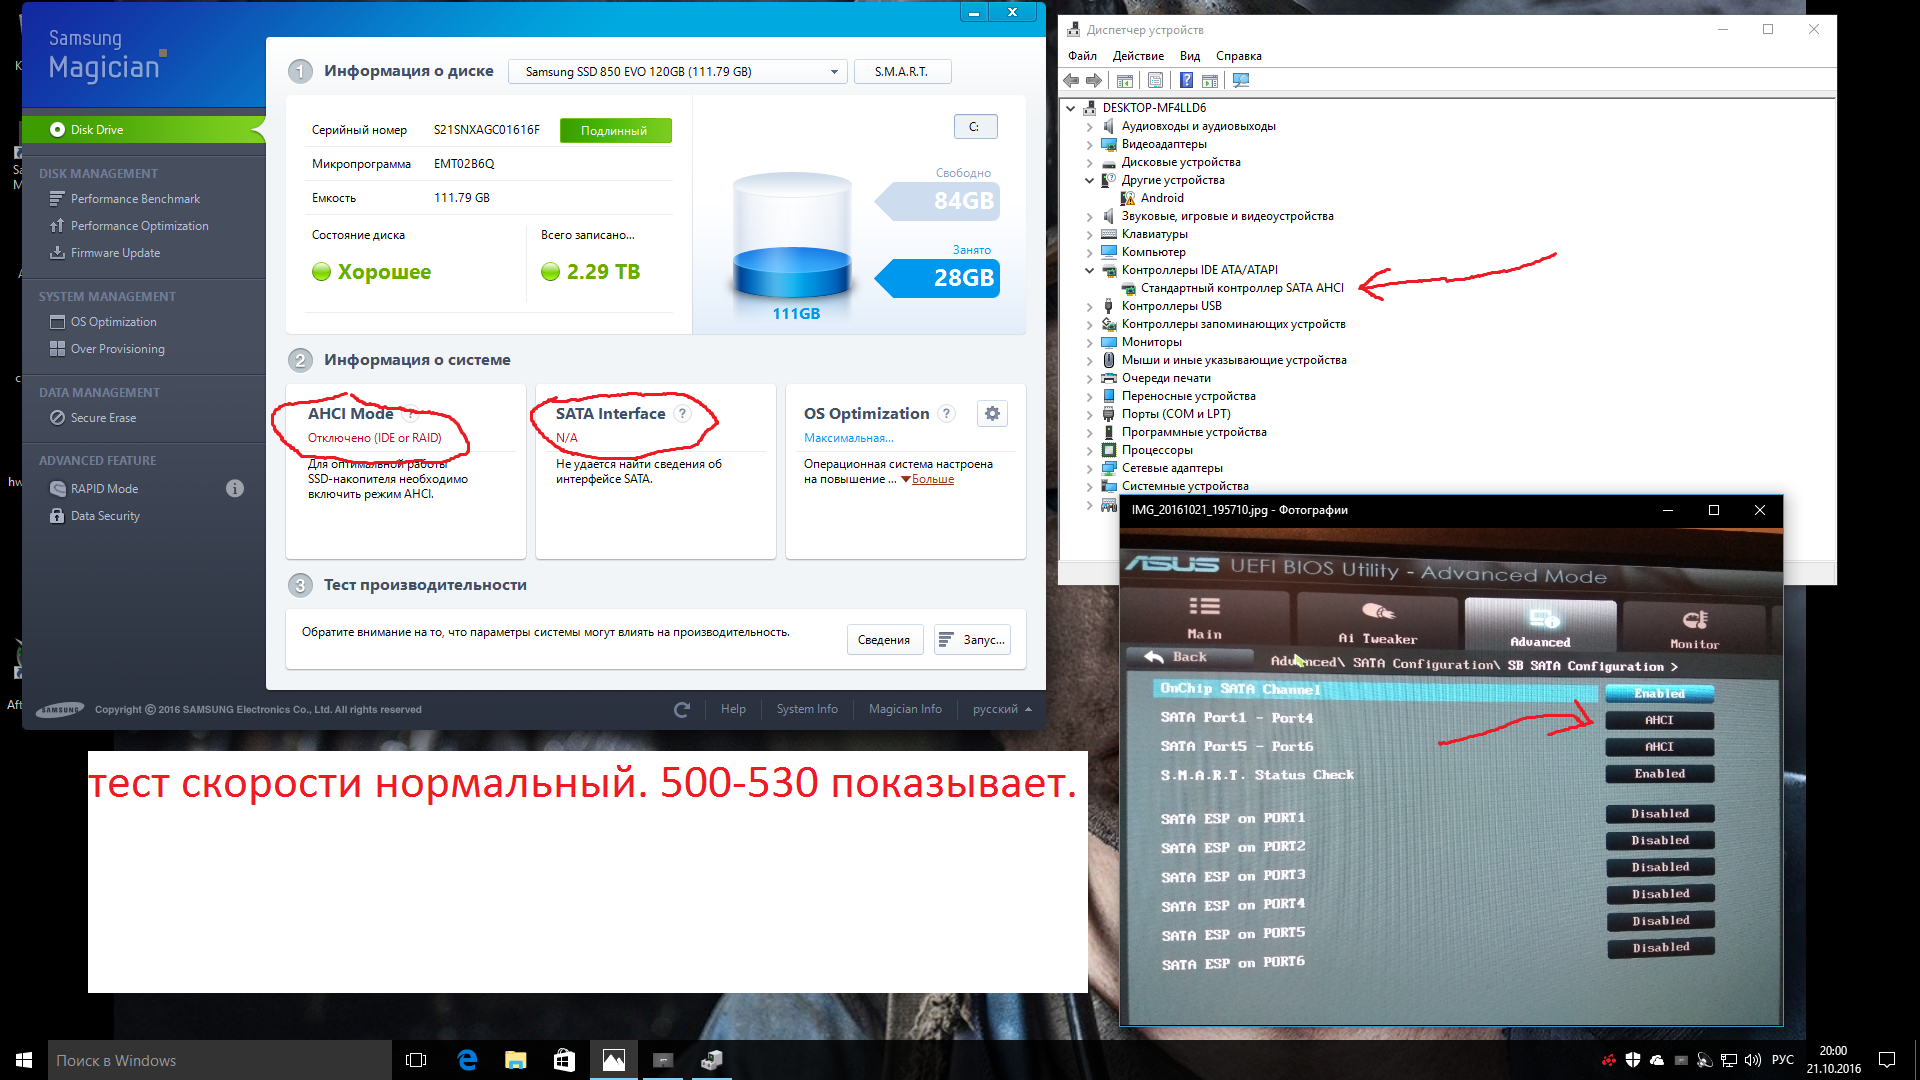1920x1080 pixels.
Task: Expand the Процессоры tree node
Action: pos(1090,450)
